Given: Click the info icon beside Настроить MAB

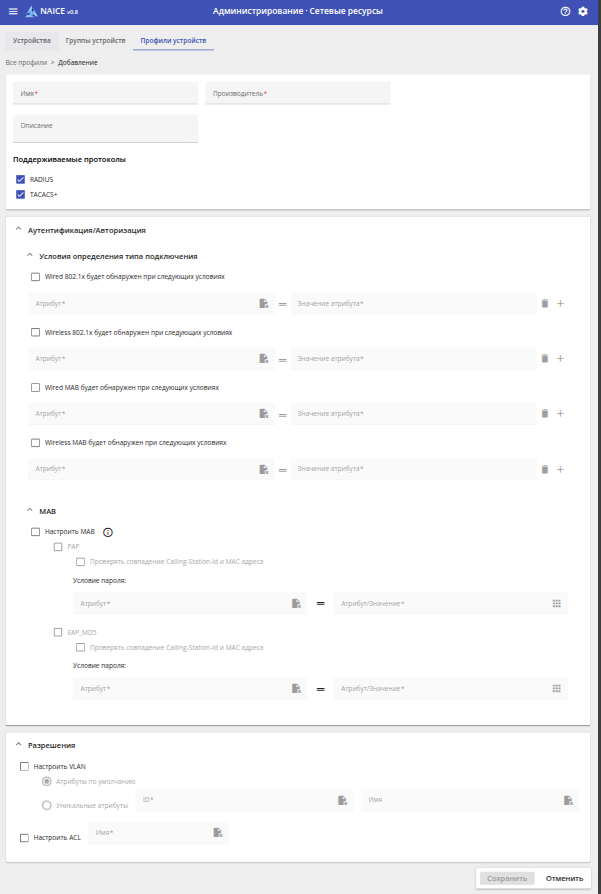Looking at the screenshot, I should (x=108, y=532).
